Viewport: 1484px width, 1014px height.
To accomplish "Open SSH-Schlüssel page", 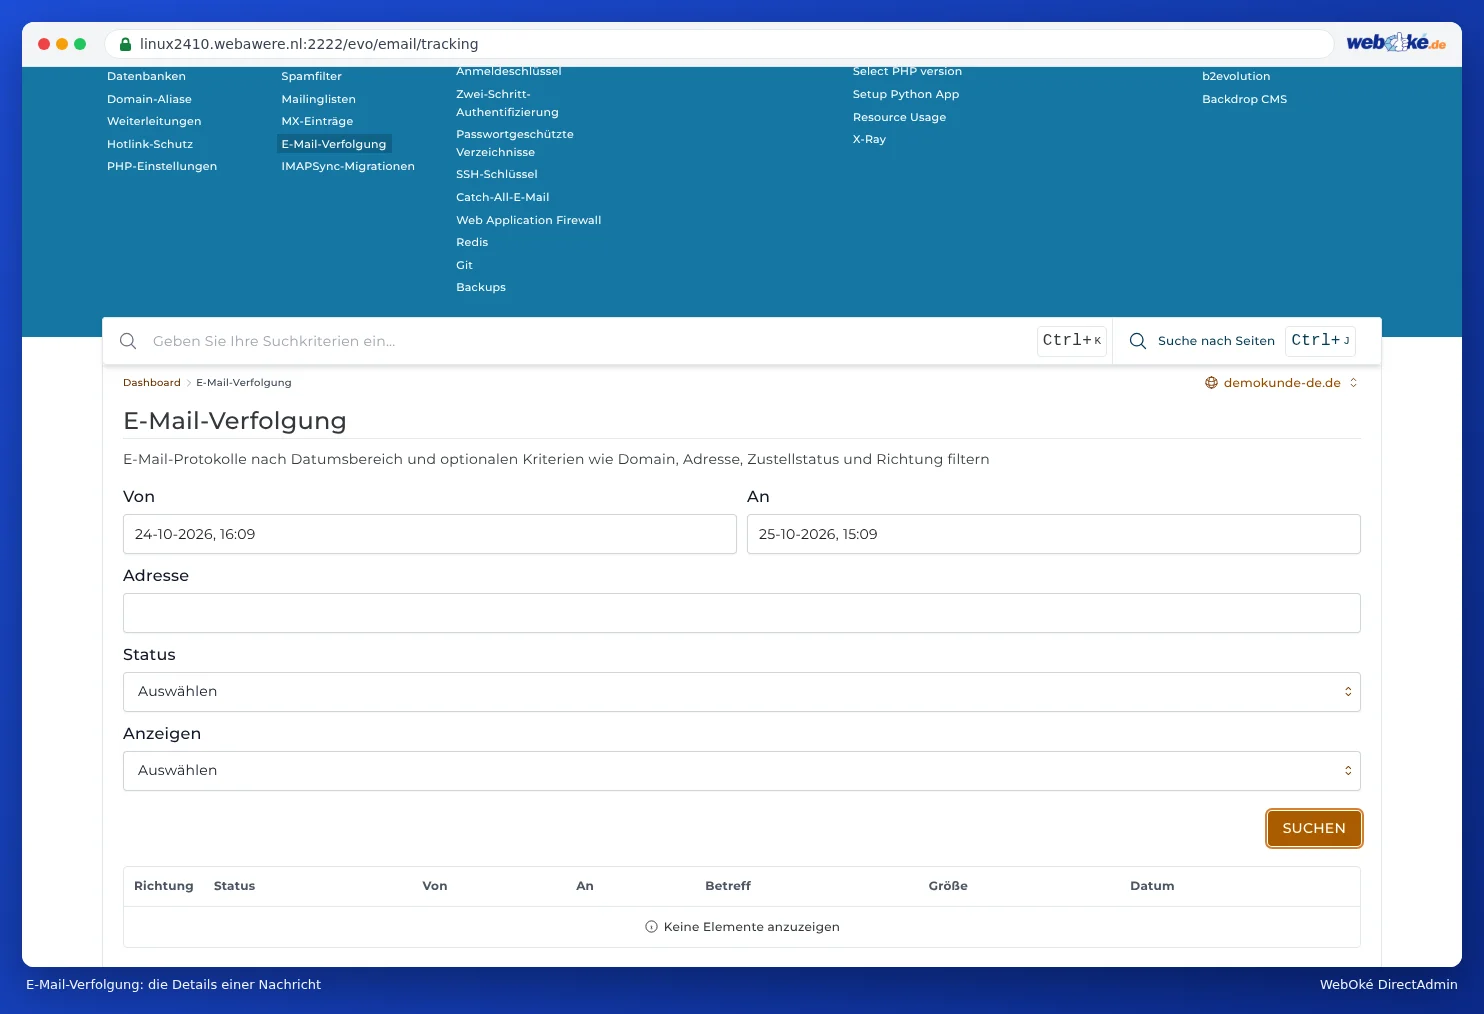I will click(497, 174).
